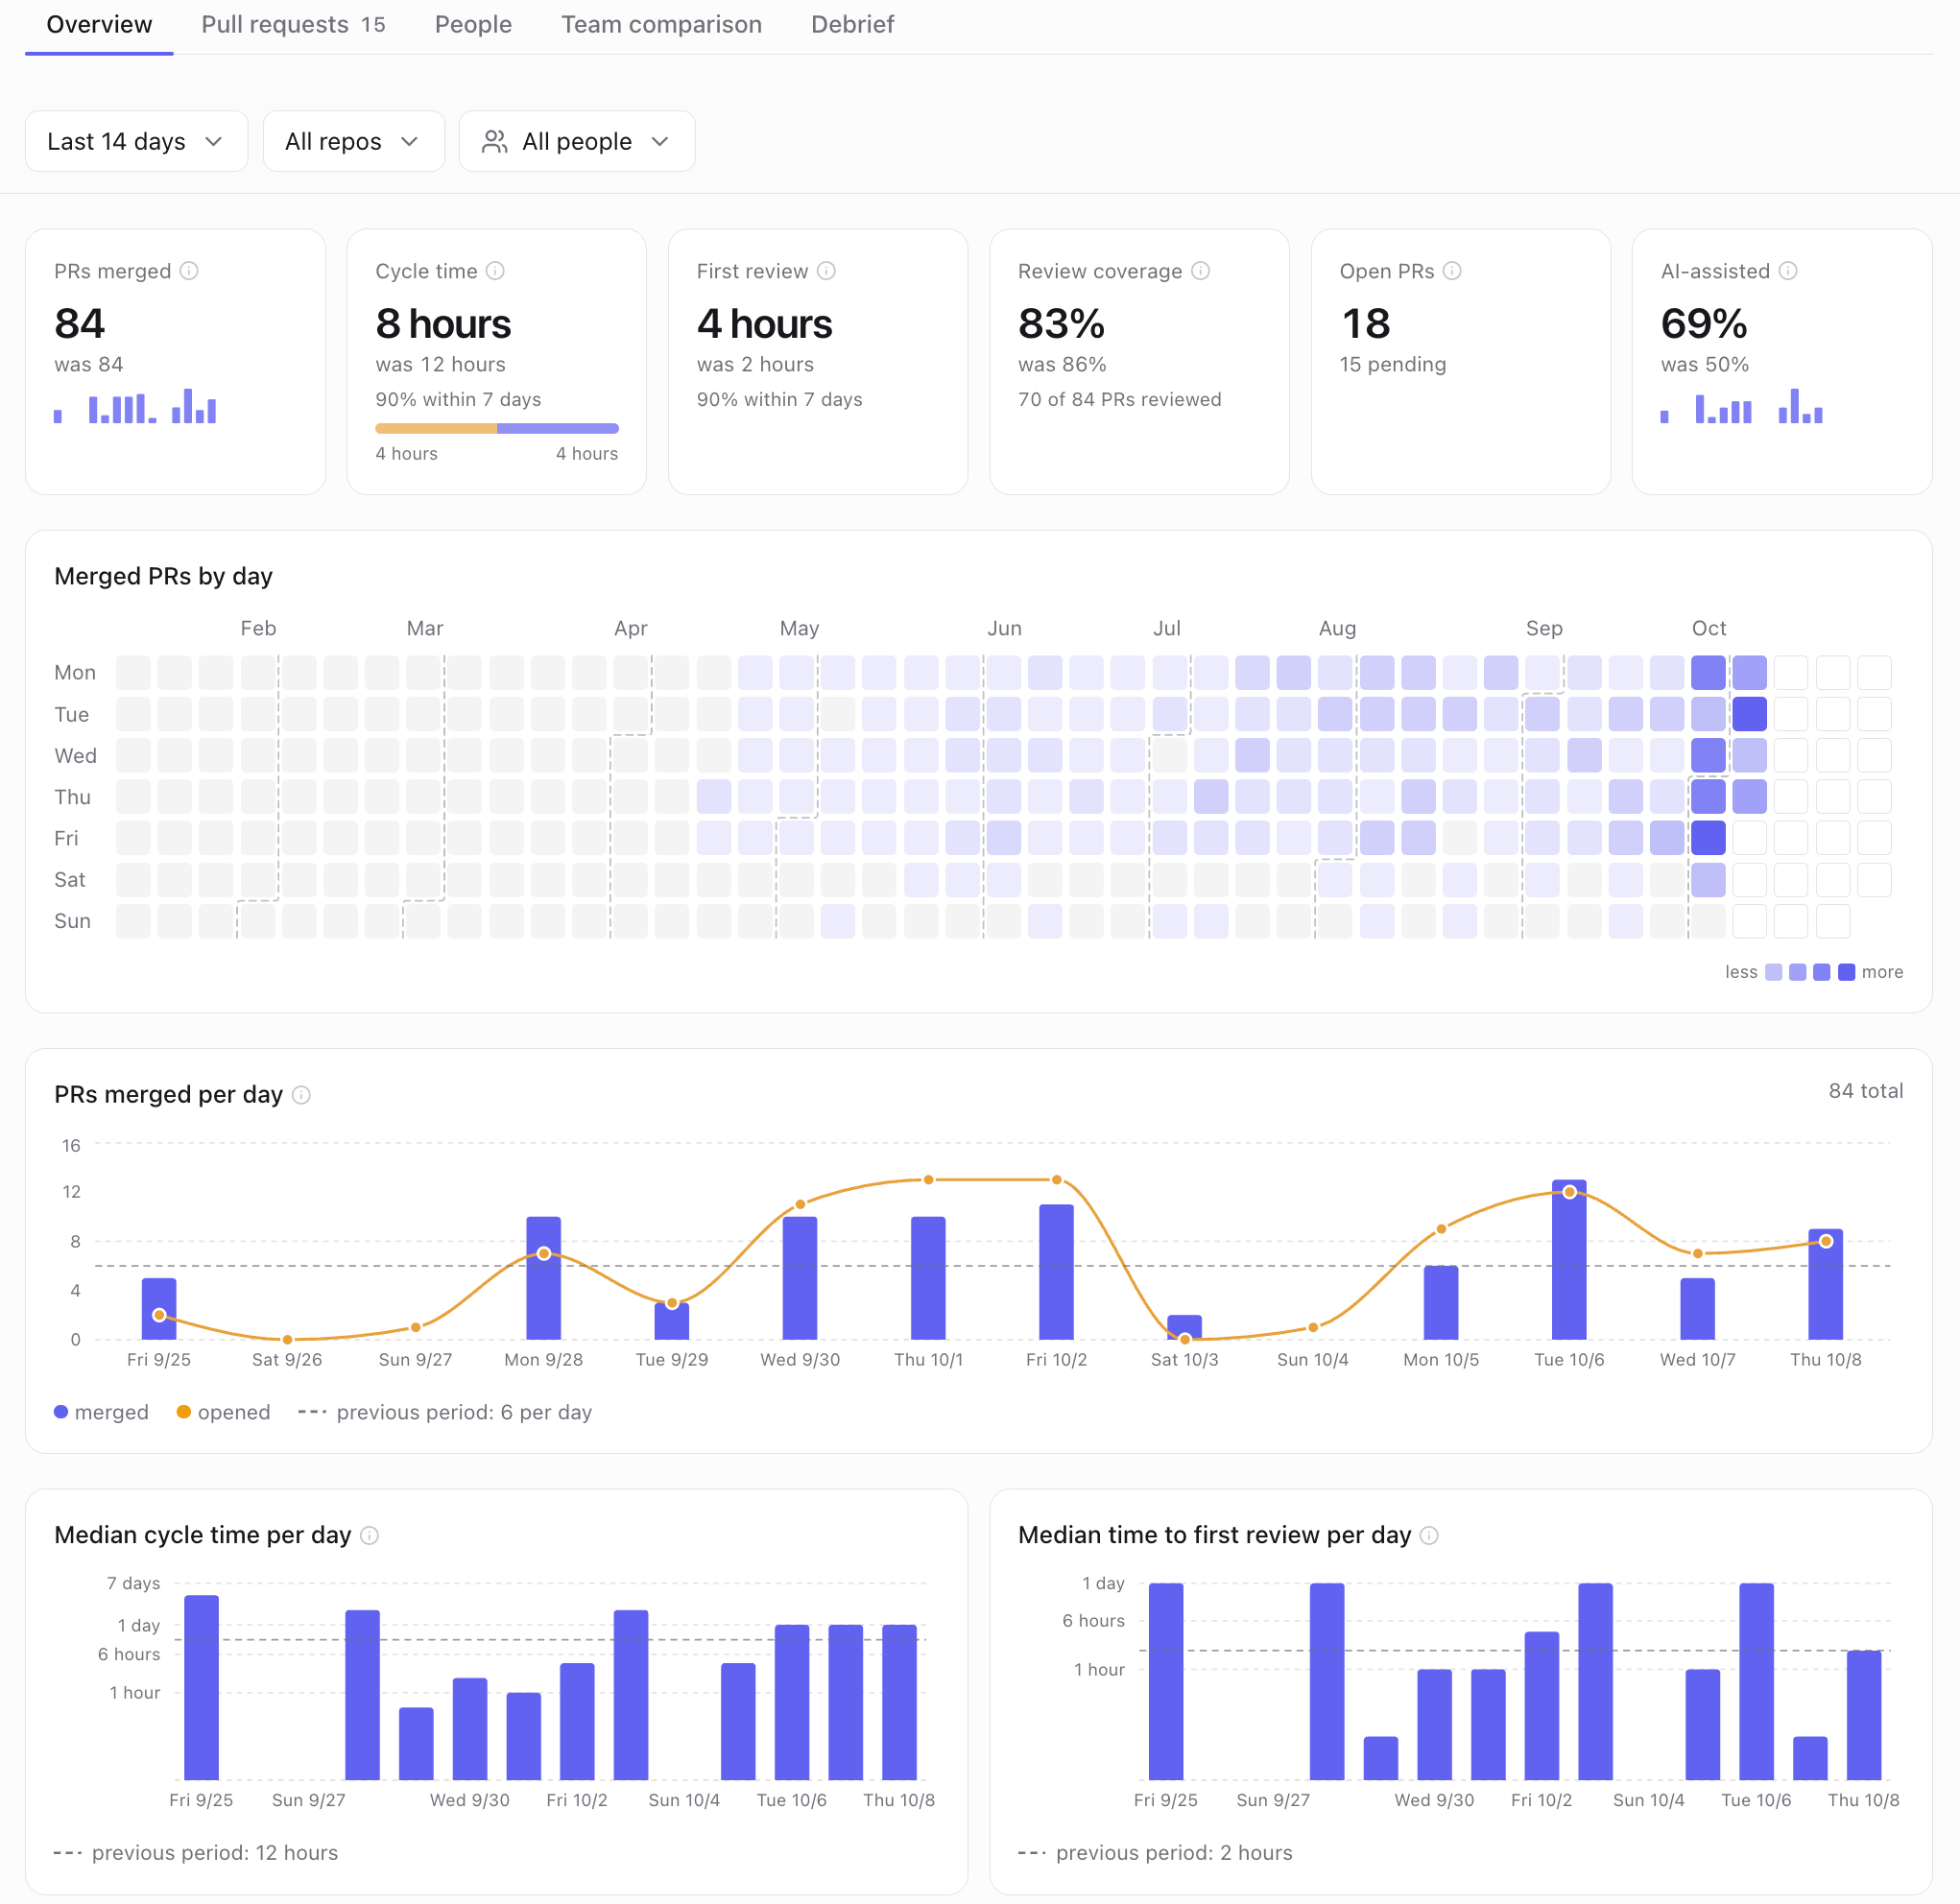Click the '15 pending' text
The image size is (1960, 1904).
click(x=1392, y=364)
